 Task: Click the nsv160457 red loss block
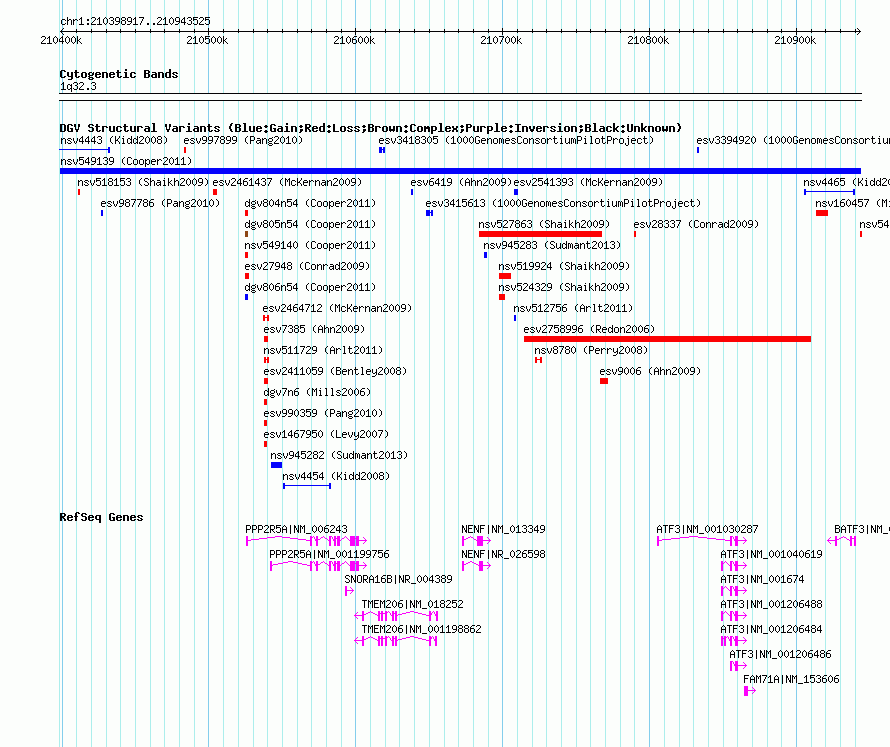coord(822,213)
